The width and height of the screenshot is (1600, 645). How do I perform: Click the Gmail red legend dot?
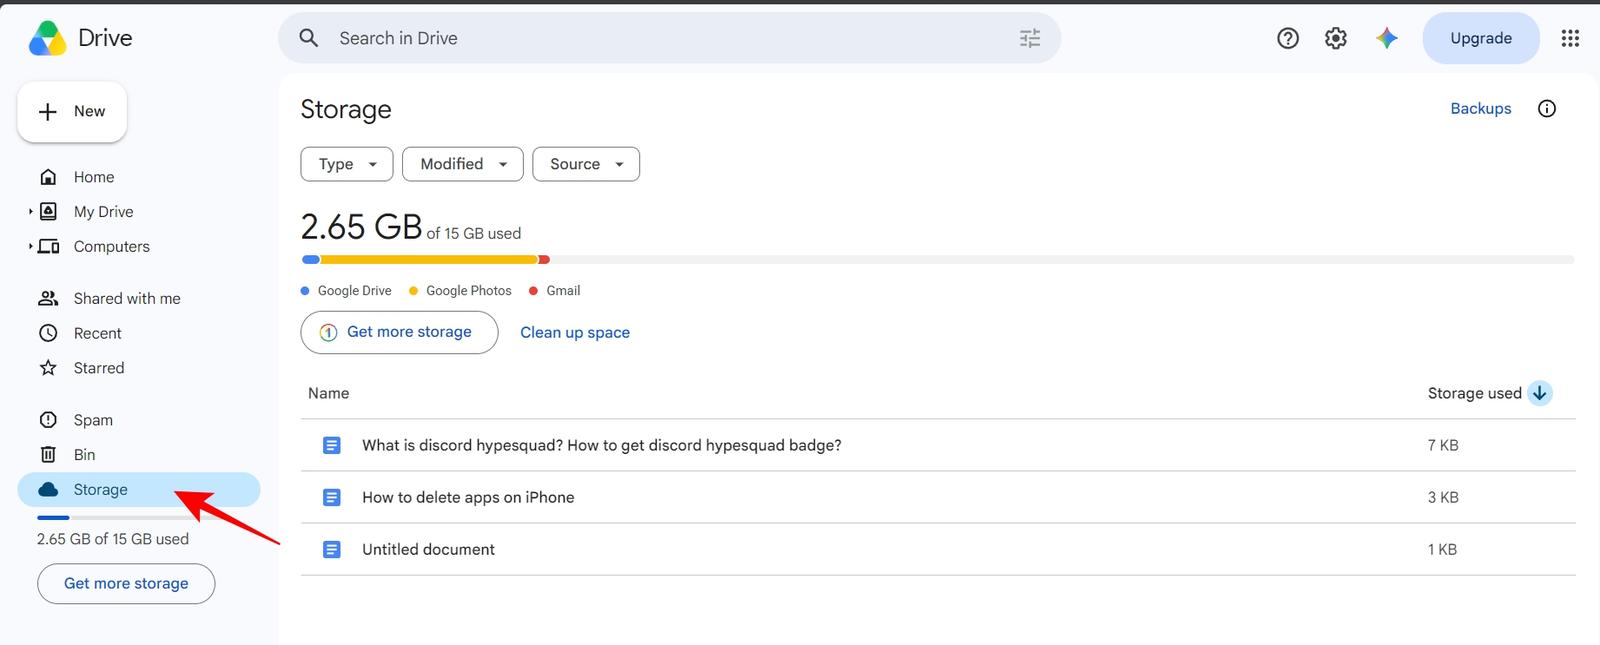tap(533, 291)
